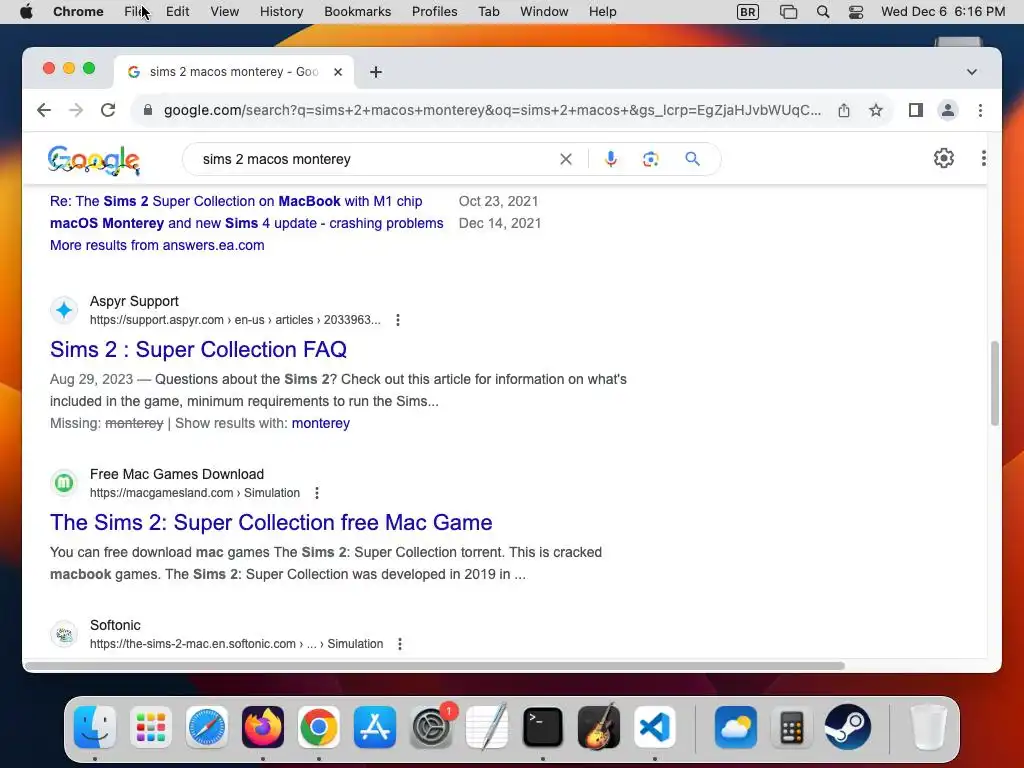The width and height of the screenshot is (1024, 768).
Task: Go to Google homepage via logo
Action: [x=94, y=161]
